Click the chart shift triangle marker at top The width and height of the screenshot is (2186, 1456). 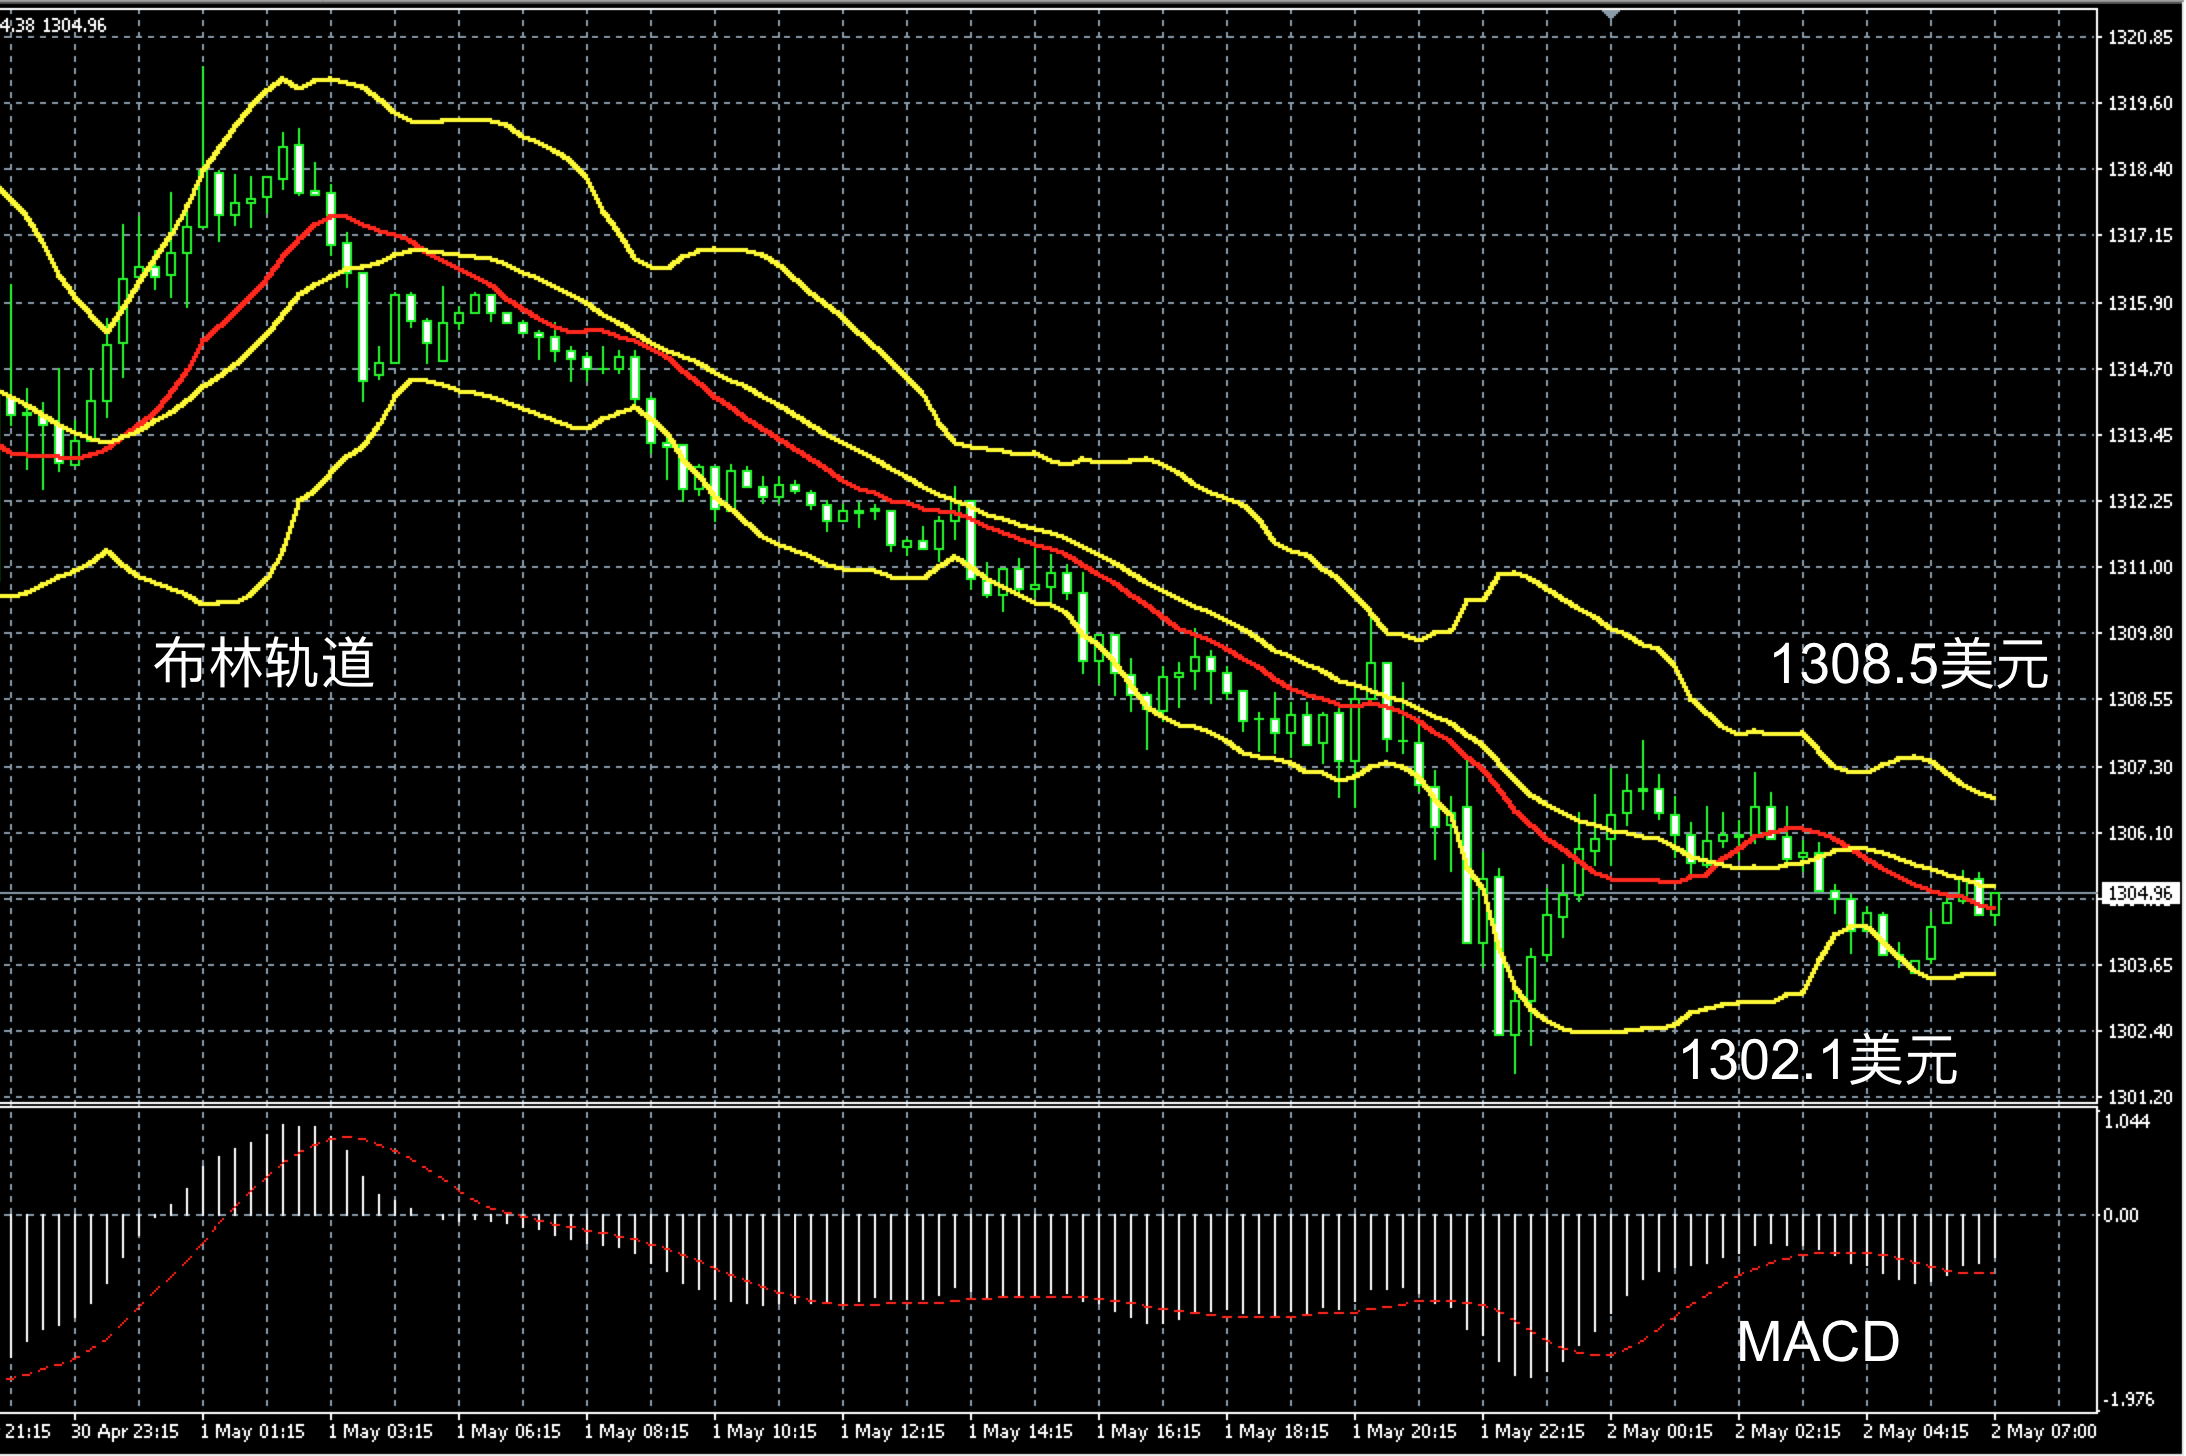tap(1610, 16)
